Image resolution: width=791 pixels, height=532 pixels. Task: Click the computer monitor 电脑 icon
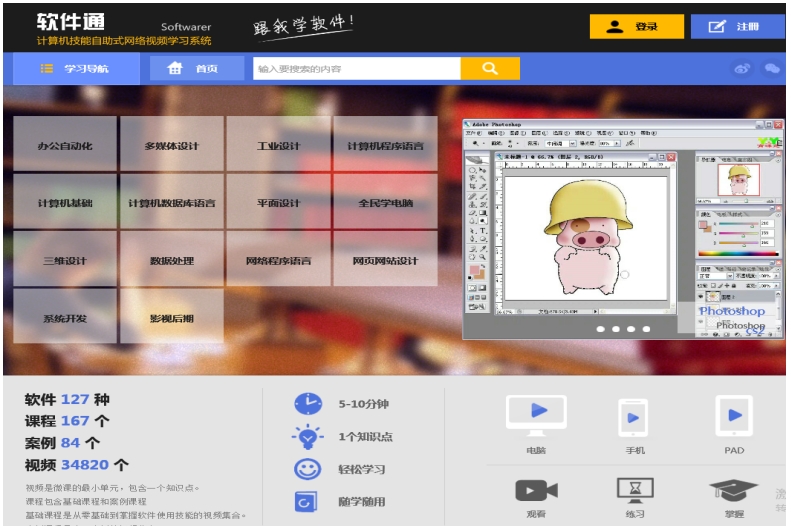tap(536, 413)
